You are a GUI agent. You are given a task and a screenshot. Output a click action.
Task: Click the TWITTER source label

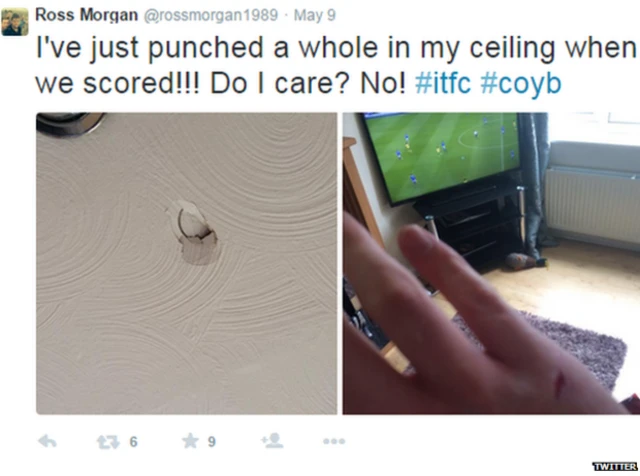(x=615, y=466)
